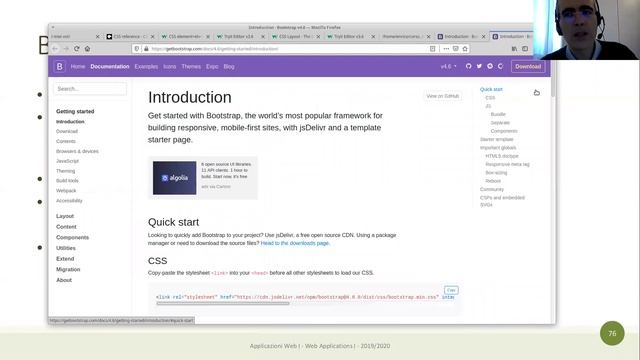Open the Firefox library icon
The height and width of the screenshot is (360, 640).
point(514,49)
